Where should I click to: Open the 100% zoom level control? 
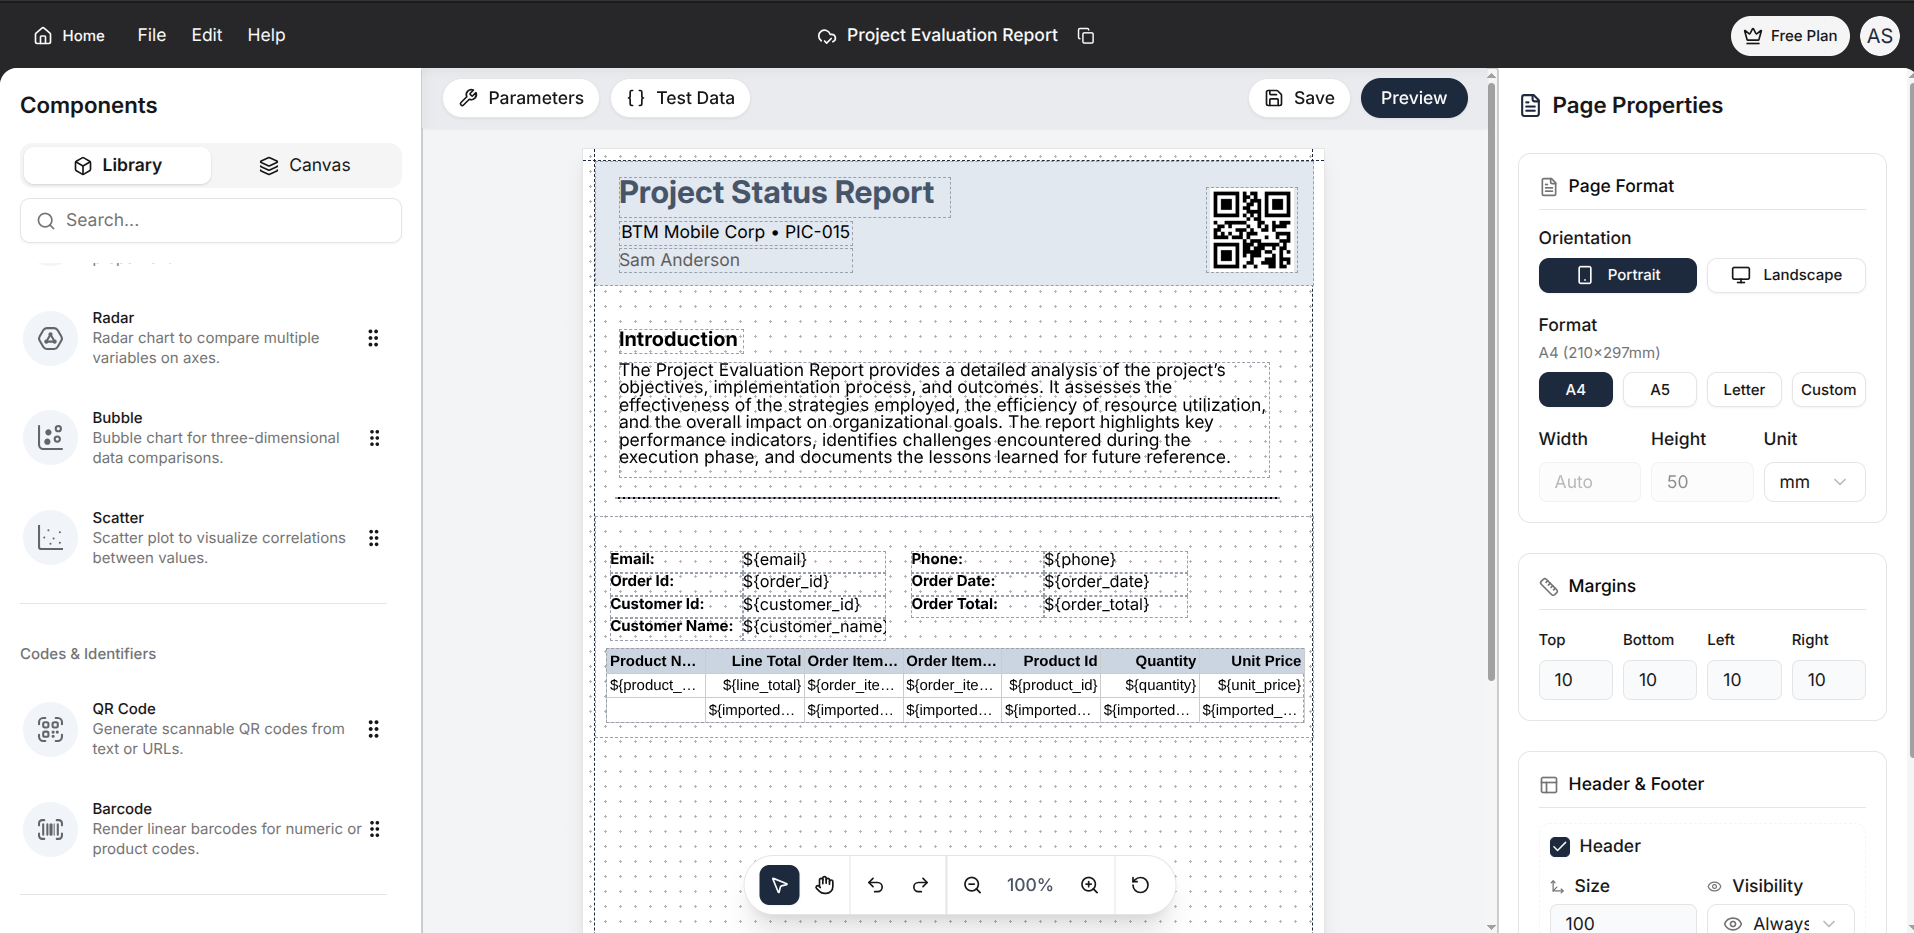pos(1030,885)
